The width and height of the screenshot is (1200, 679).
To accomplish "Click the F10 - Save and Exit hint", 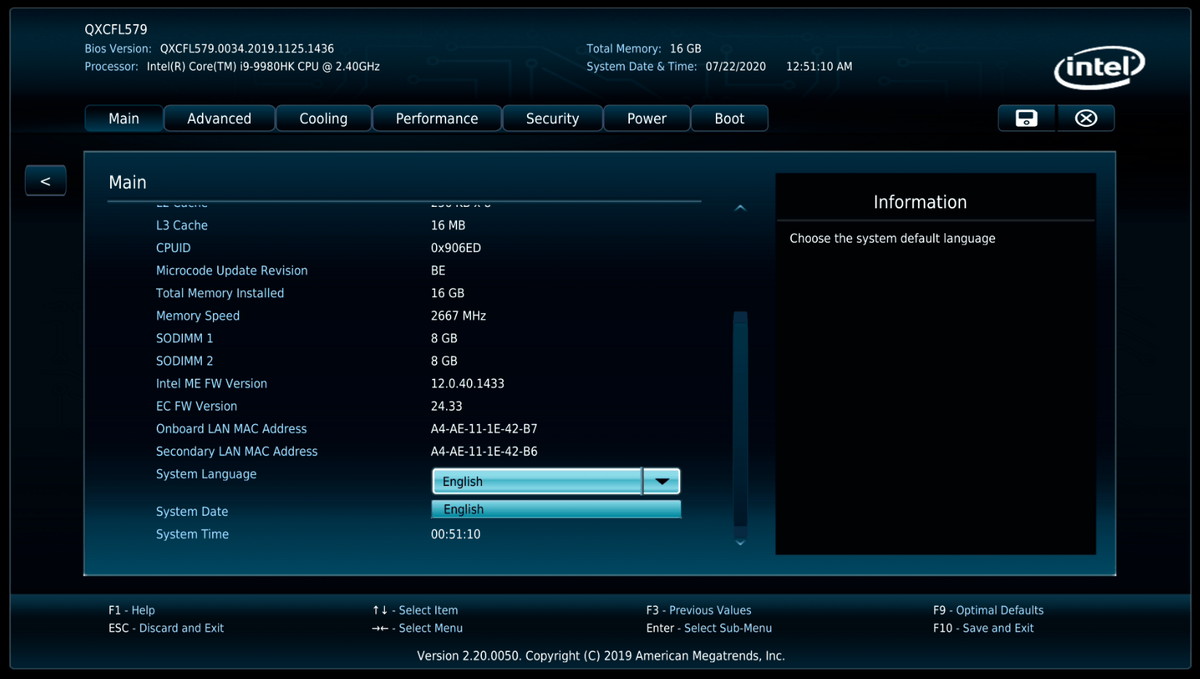I will coord(984,628).
